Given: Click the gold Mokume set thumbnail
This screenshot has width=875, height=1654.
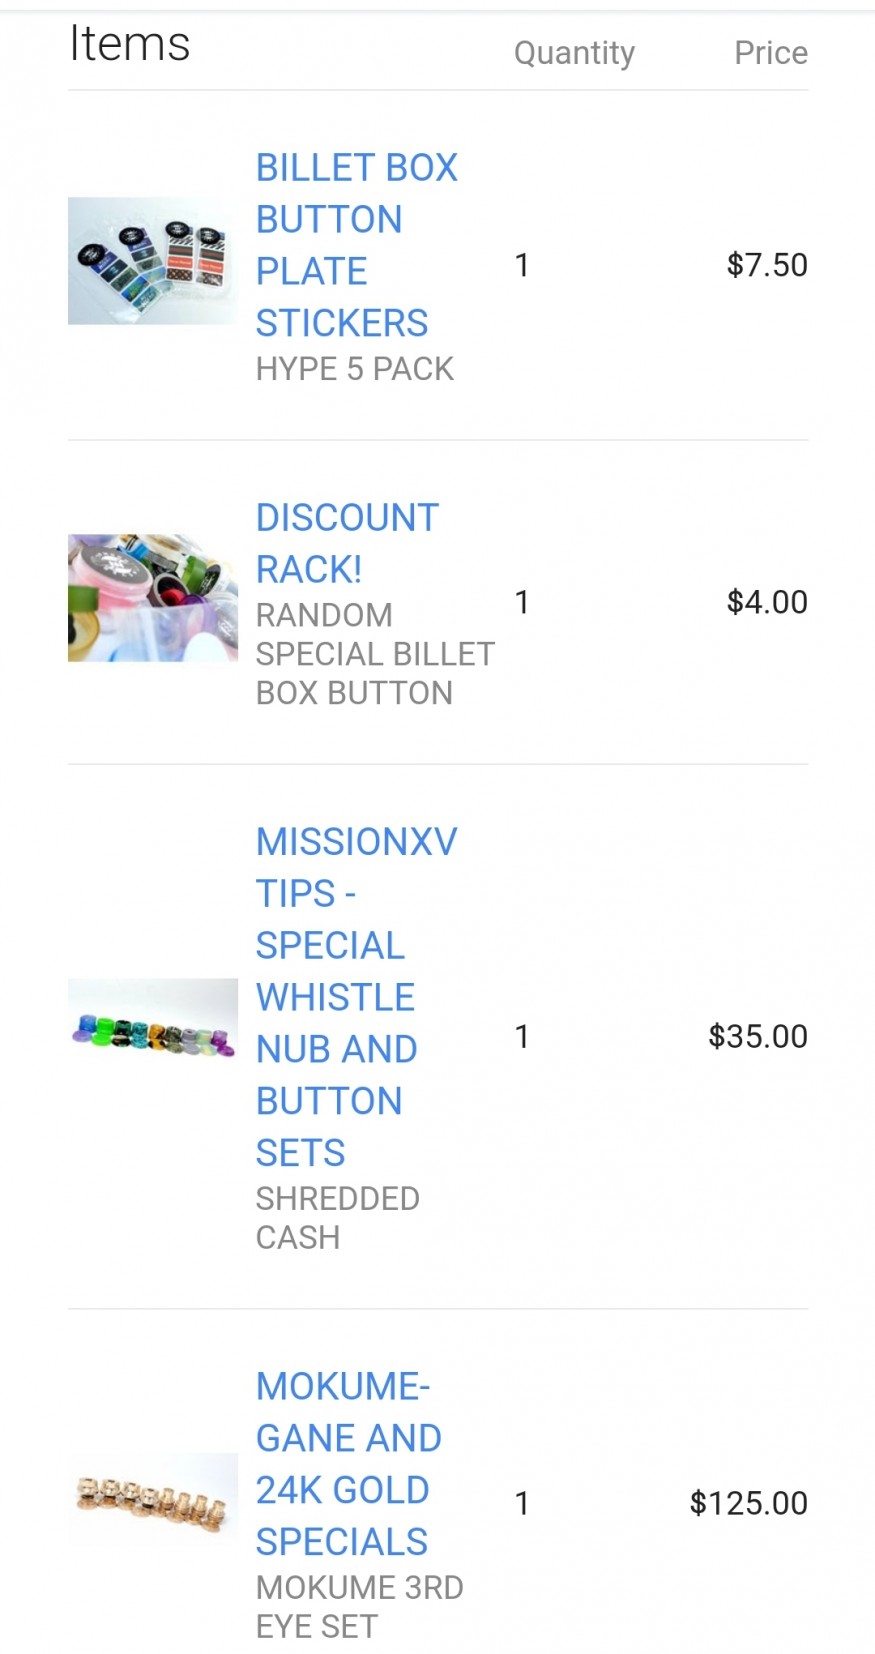Looking at the screenshot, I should click(152, 1498).
